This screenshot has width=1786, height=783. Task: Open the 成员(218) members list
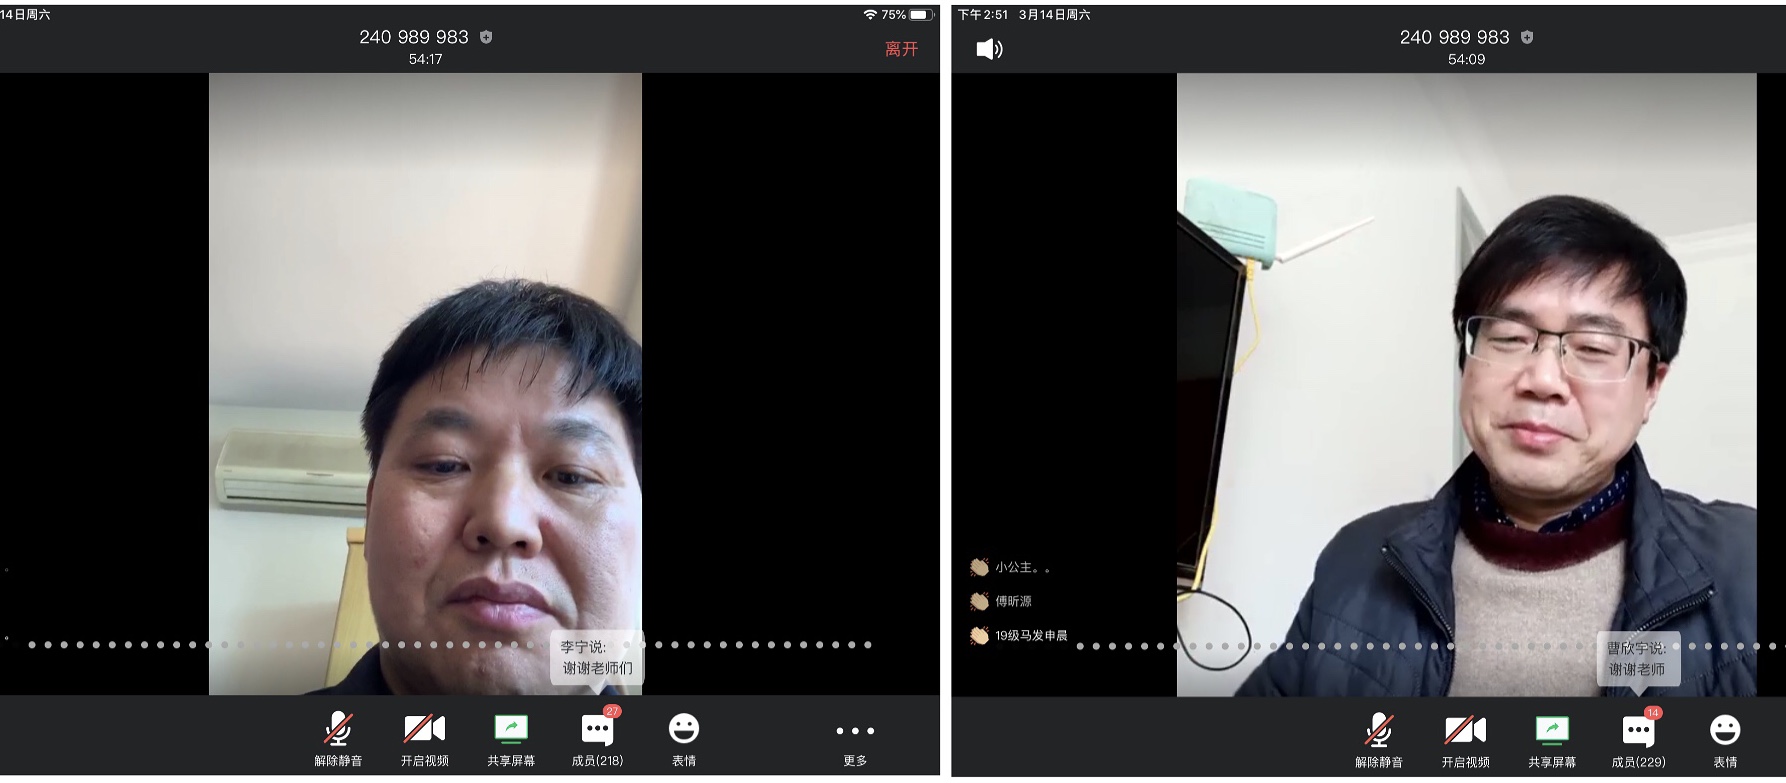pos(597,738)
